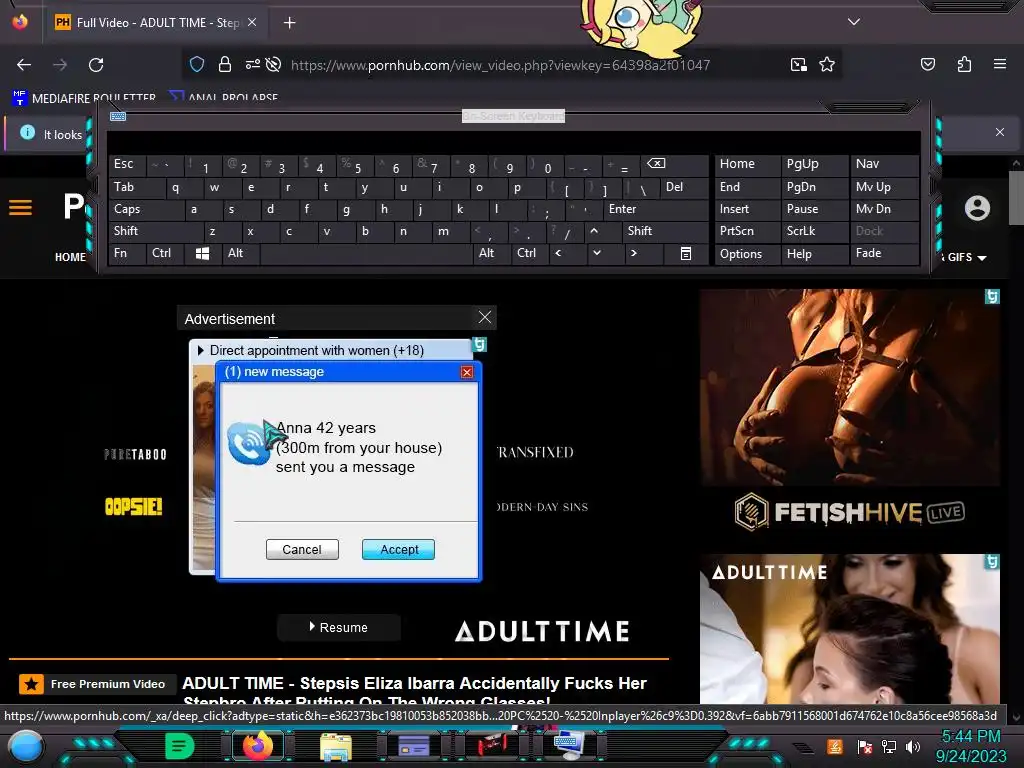The height and width of the screenshot is (768, 1024).
Task: Reload the current page
Action: tap(96, 65)
